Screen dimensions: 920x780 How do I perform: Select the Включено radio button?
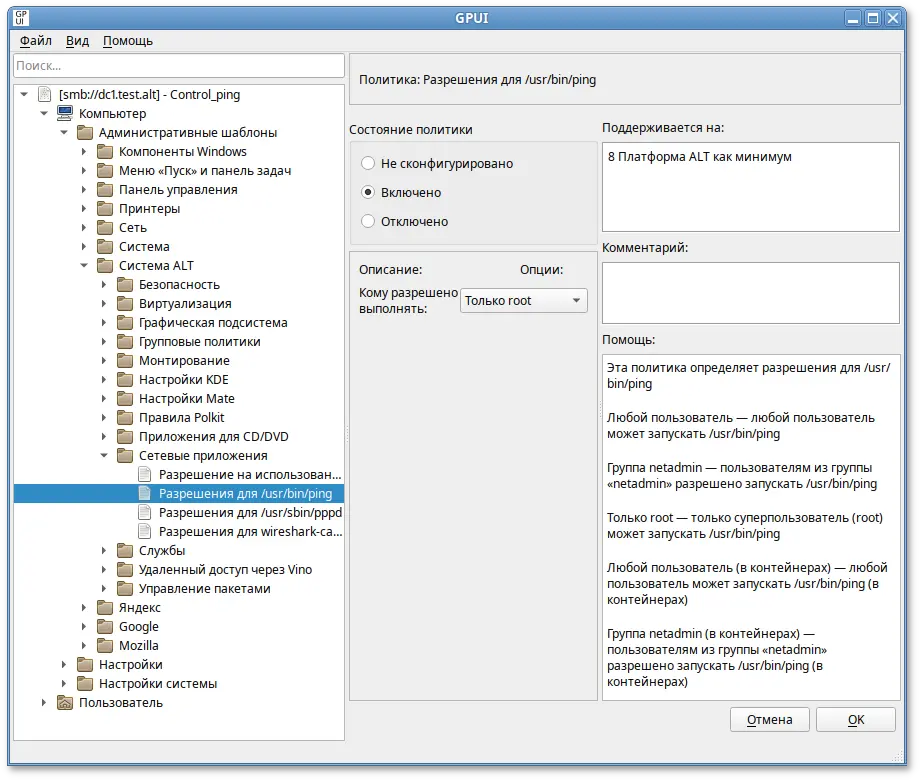point(368,192)
